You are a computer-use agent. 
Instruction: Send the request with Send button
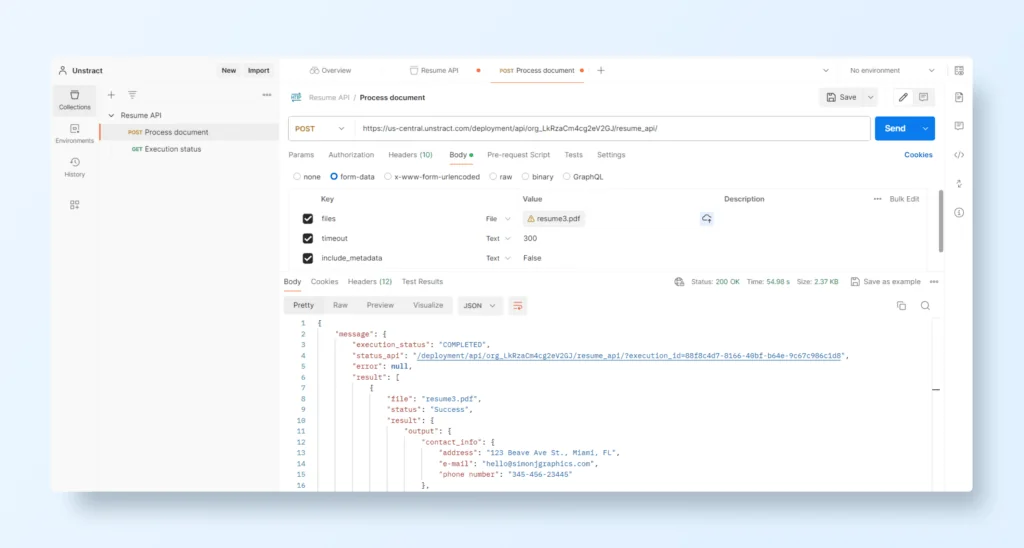point(895,129)
